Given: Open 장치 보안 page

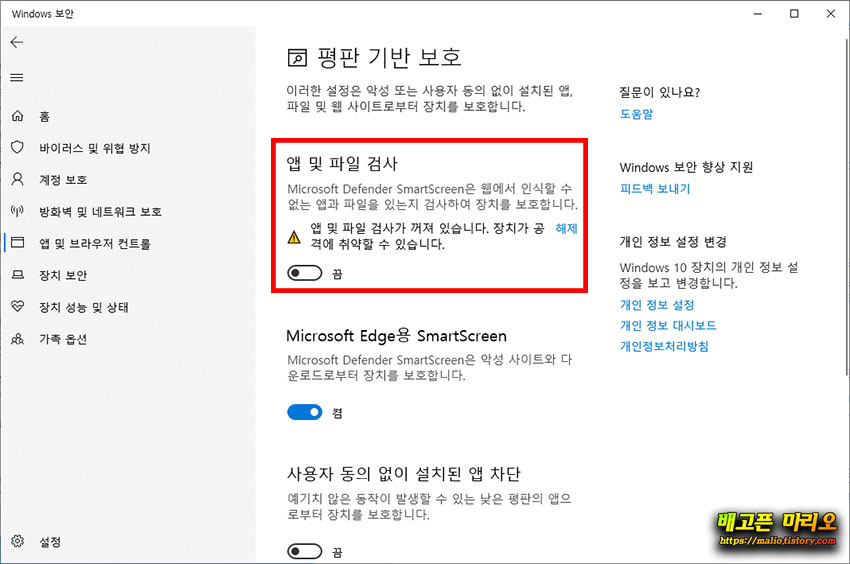Looking at the screenshot, I should point(63,275).
